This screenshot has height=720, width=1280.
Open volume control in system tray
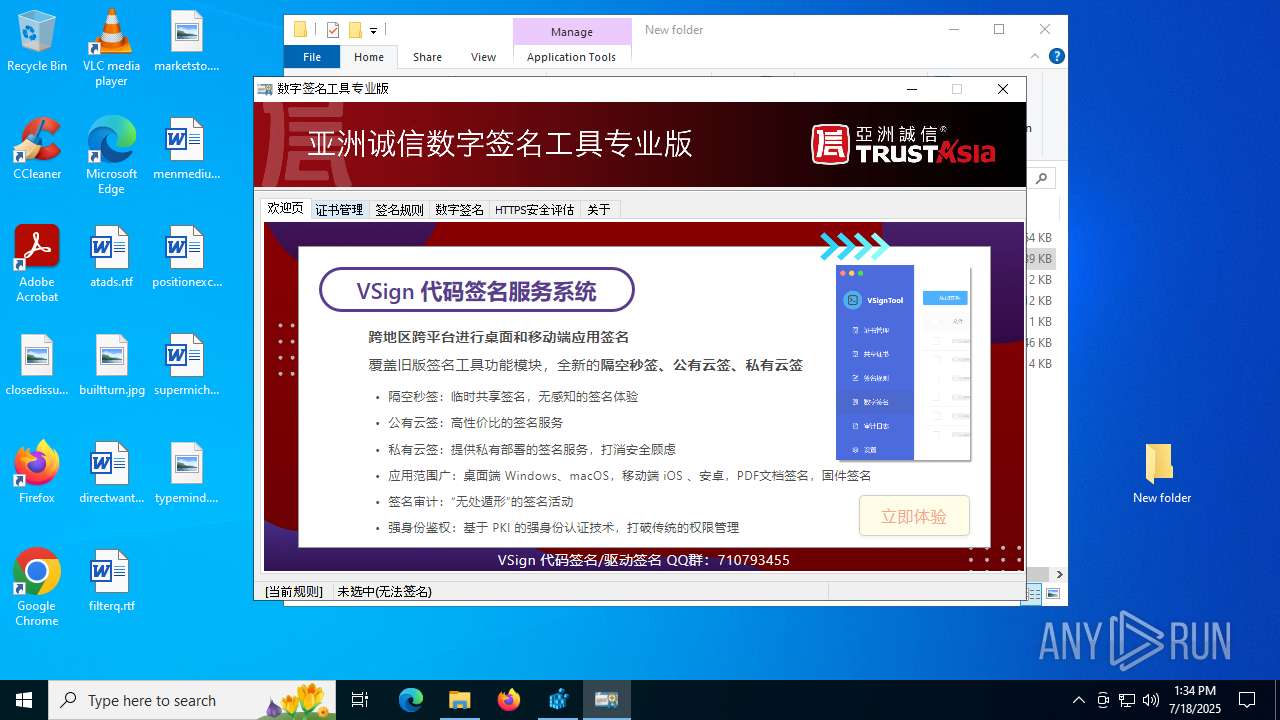pyautogui.click(x=1150, y=700)
